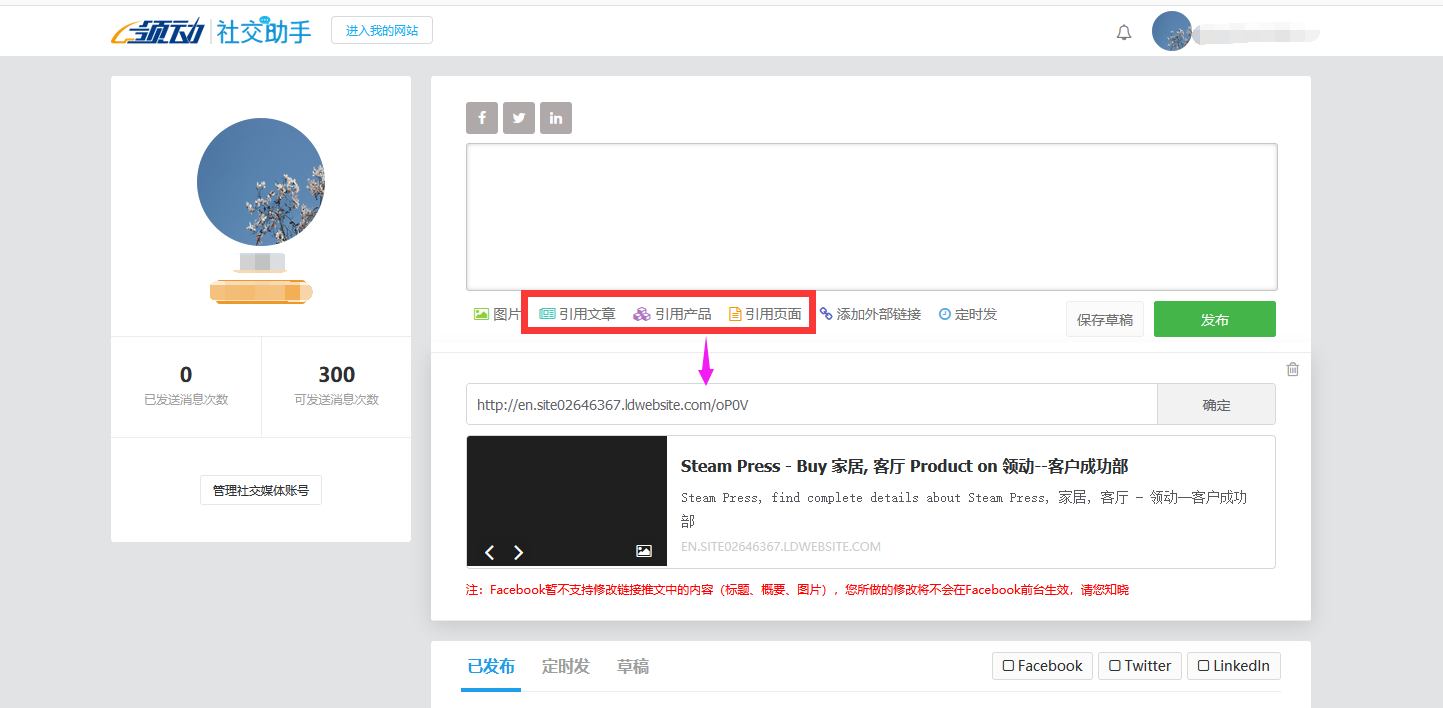This screenshot has width=1443, height=708.
Task: Click the 管理社交媒体账号 button
Action: 260,490
